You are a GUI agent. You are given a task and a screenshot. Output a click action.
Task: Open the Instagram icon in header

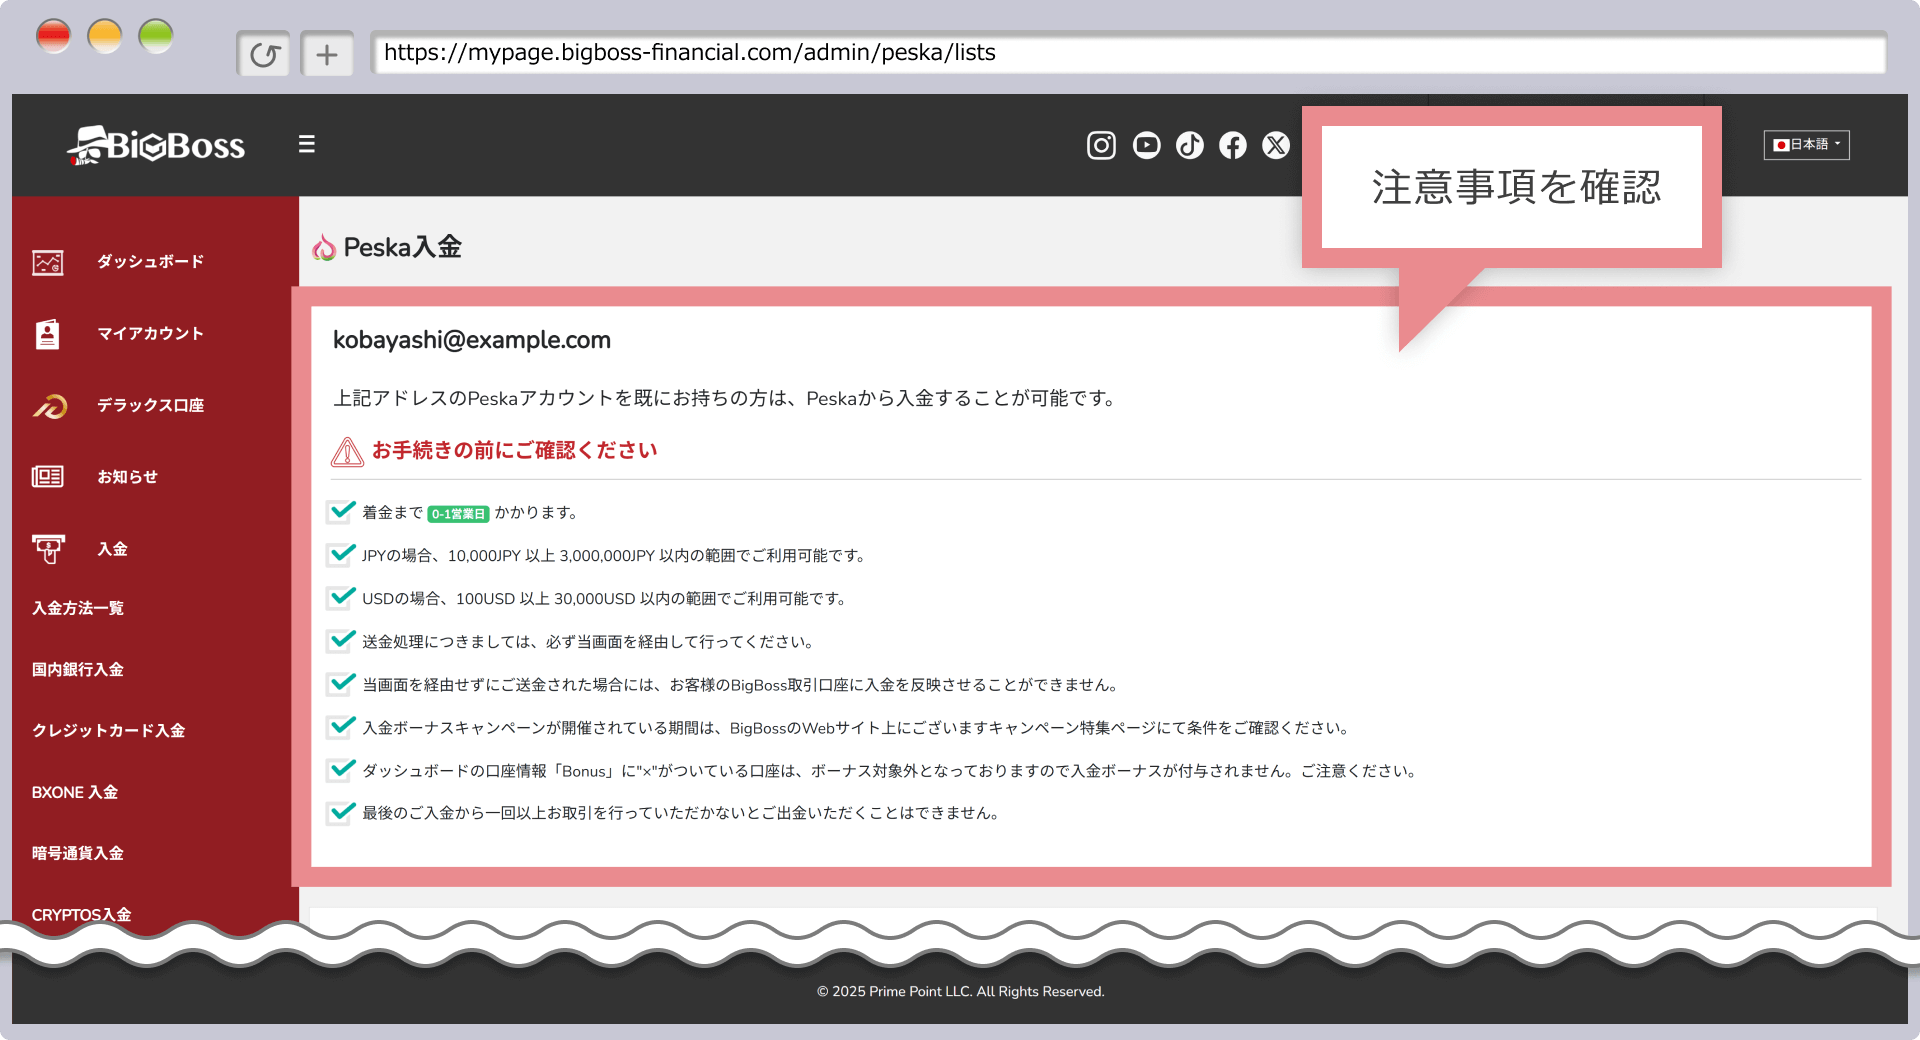pyautogui.click(x=1101, y=146)
